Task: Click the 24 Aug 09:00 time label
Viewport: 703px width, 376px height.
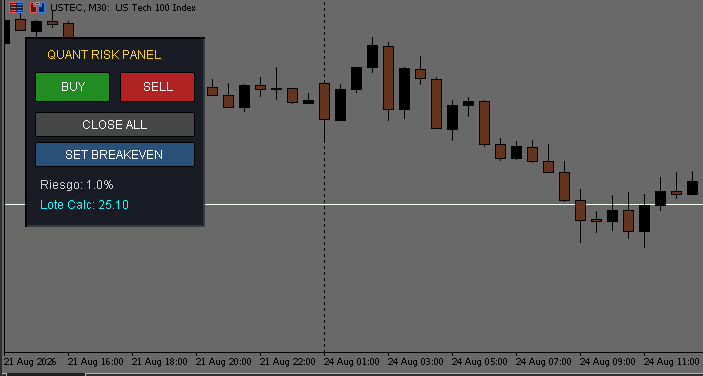Action: (608, 362)
